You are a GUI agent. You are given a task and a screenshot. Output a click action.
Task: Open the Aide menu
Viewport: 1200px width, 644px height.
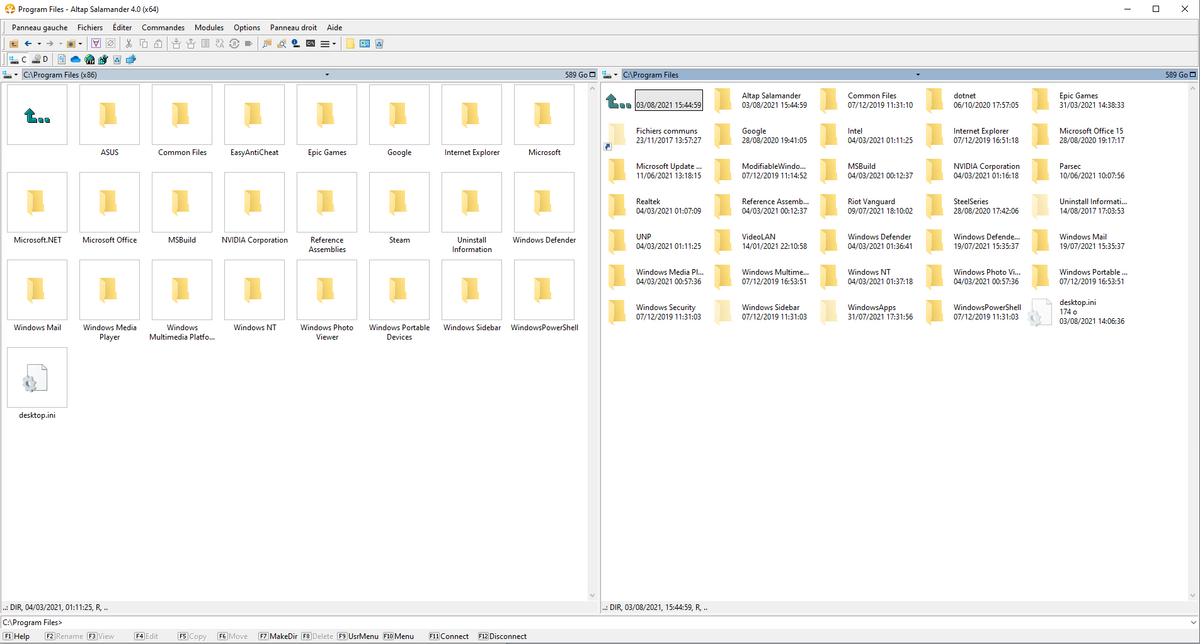tap(334, 27)
